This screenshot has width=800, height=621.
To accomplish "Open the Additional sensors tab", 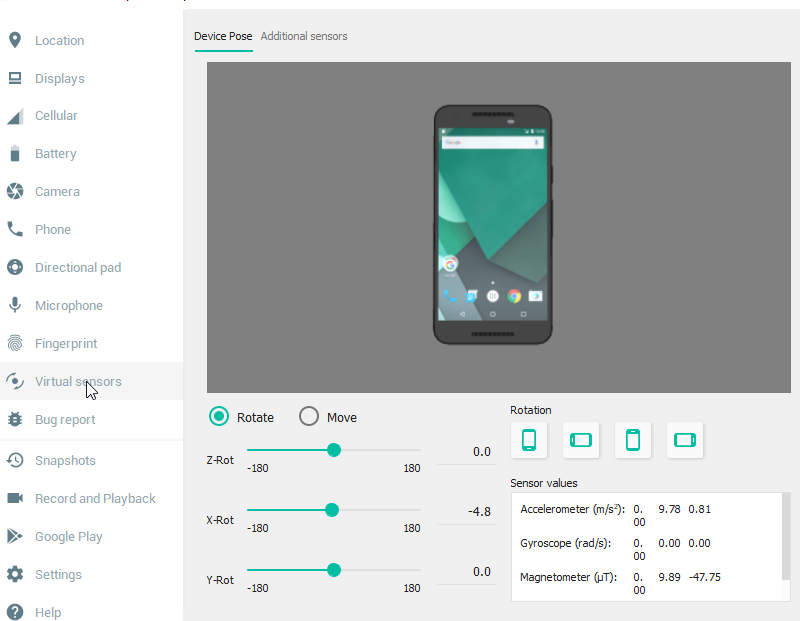I will pos(304,36).
